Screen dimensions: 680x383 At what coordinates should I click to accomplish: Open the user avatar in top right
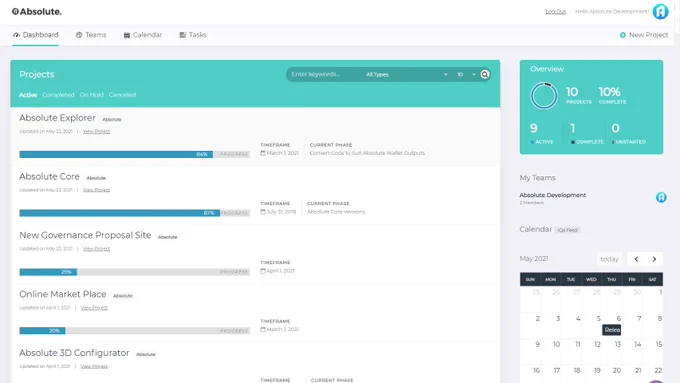[660, 12]
